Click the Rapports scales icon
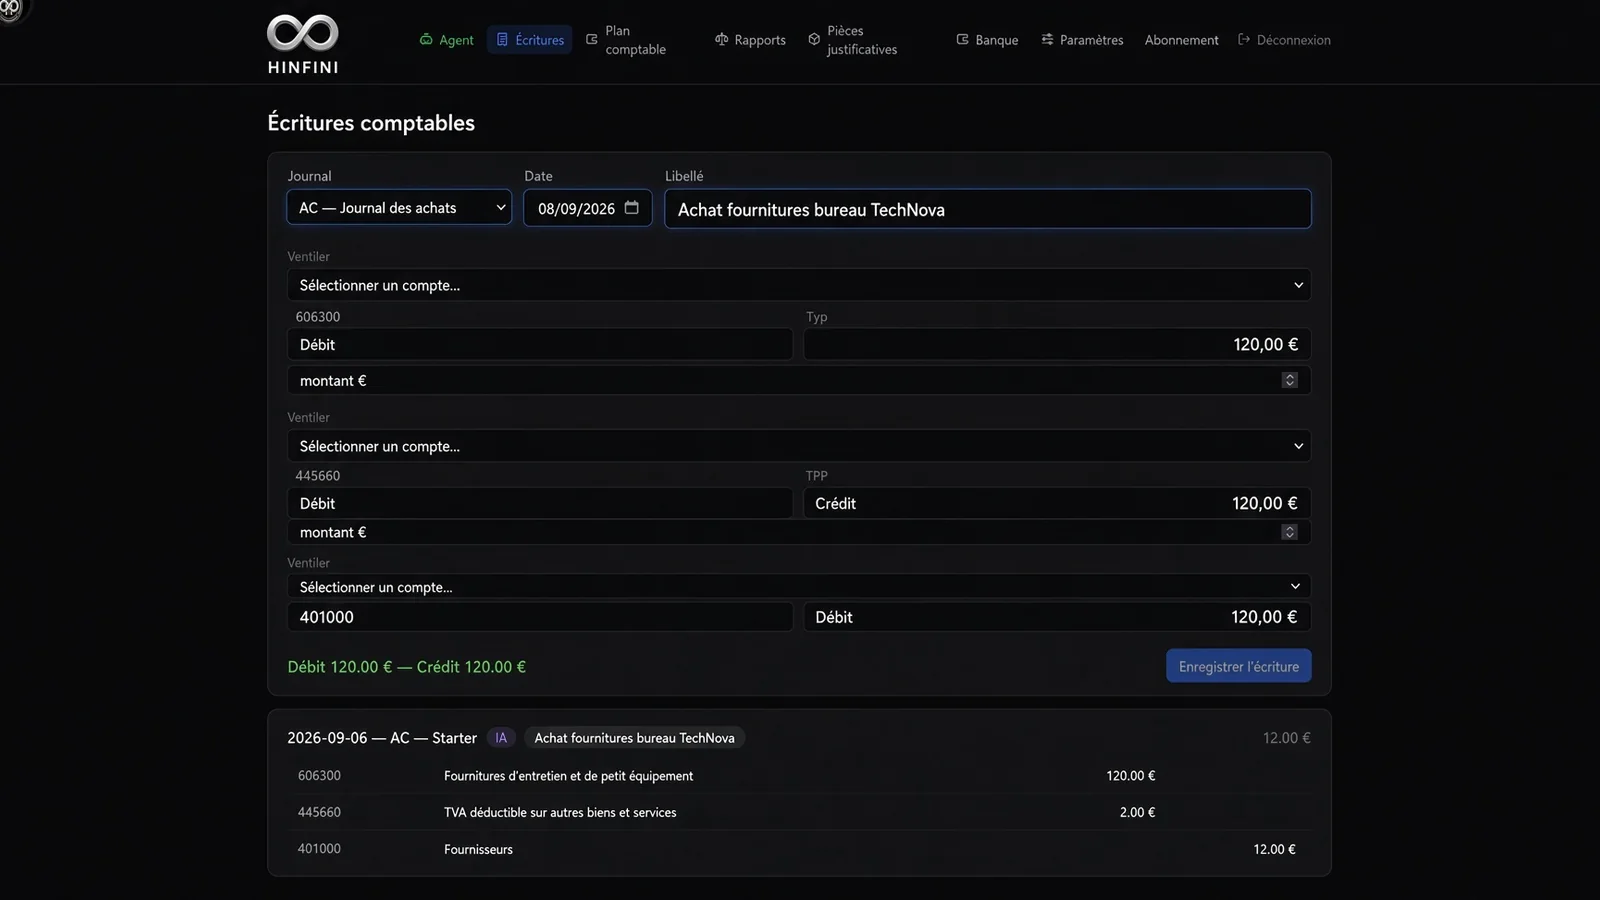Image resolution: width=1600 pixels, height=900 pixels. coord(721,40)
